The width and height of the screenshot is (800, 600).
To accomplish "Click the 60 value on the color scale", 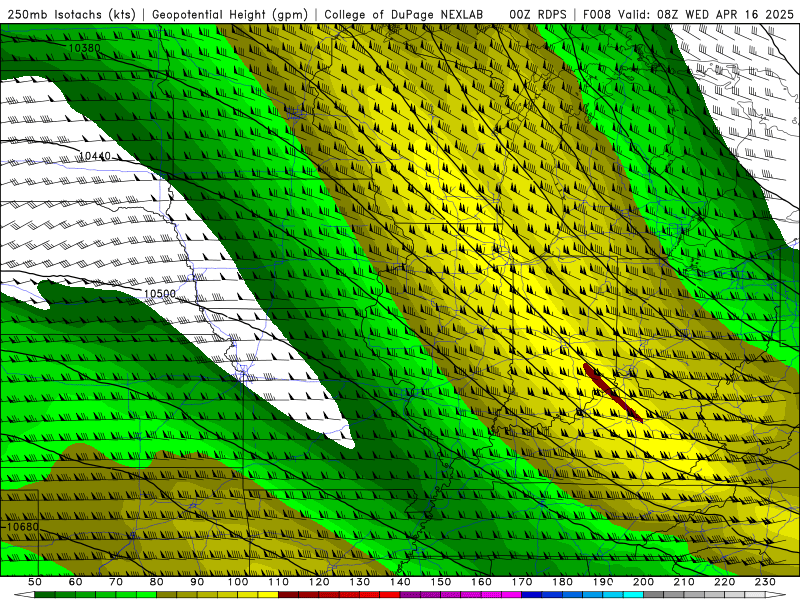I will tap(75, 582).
